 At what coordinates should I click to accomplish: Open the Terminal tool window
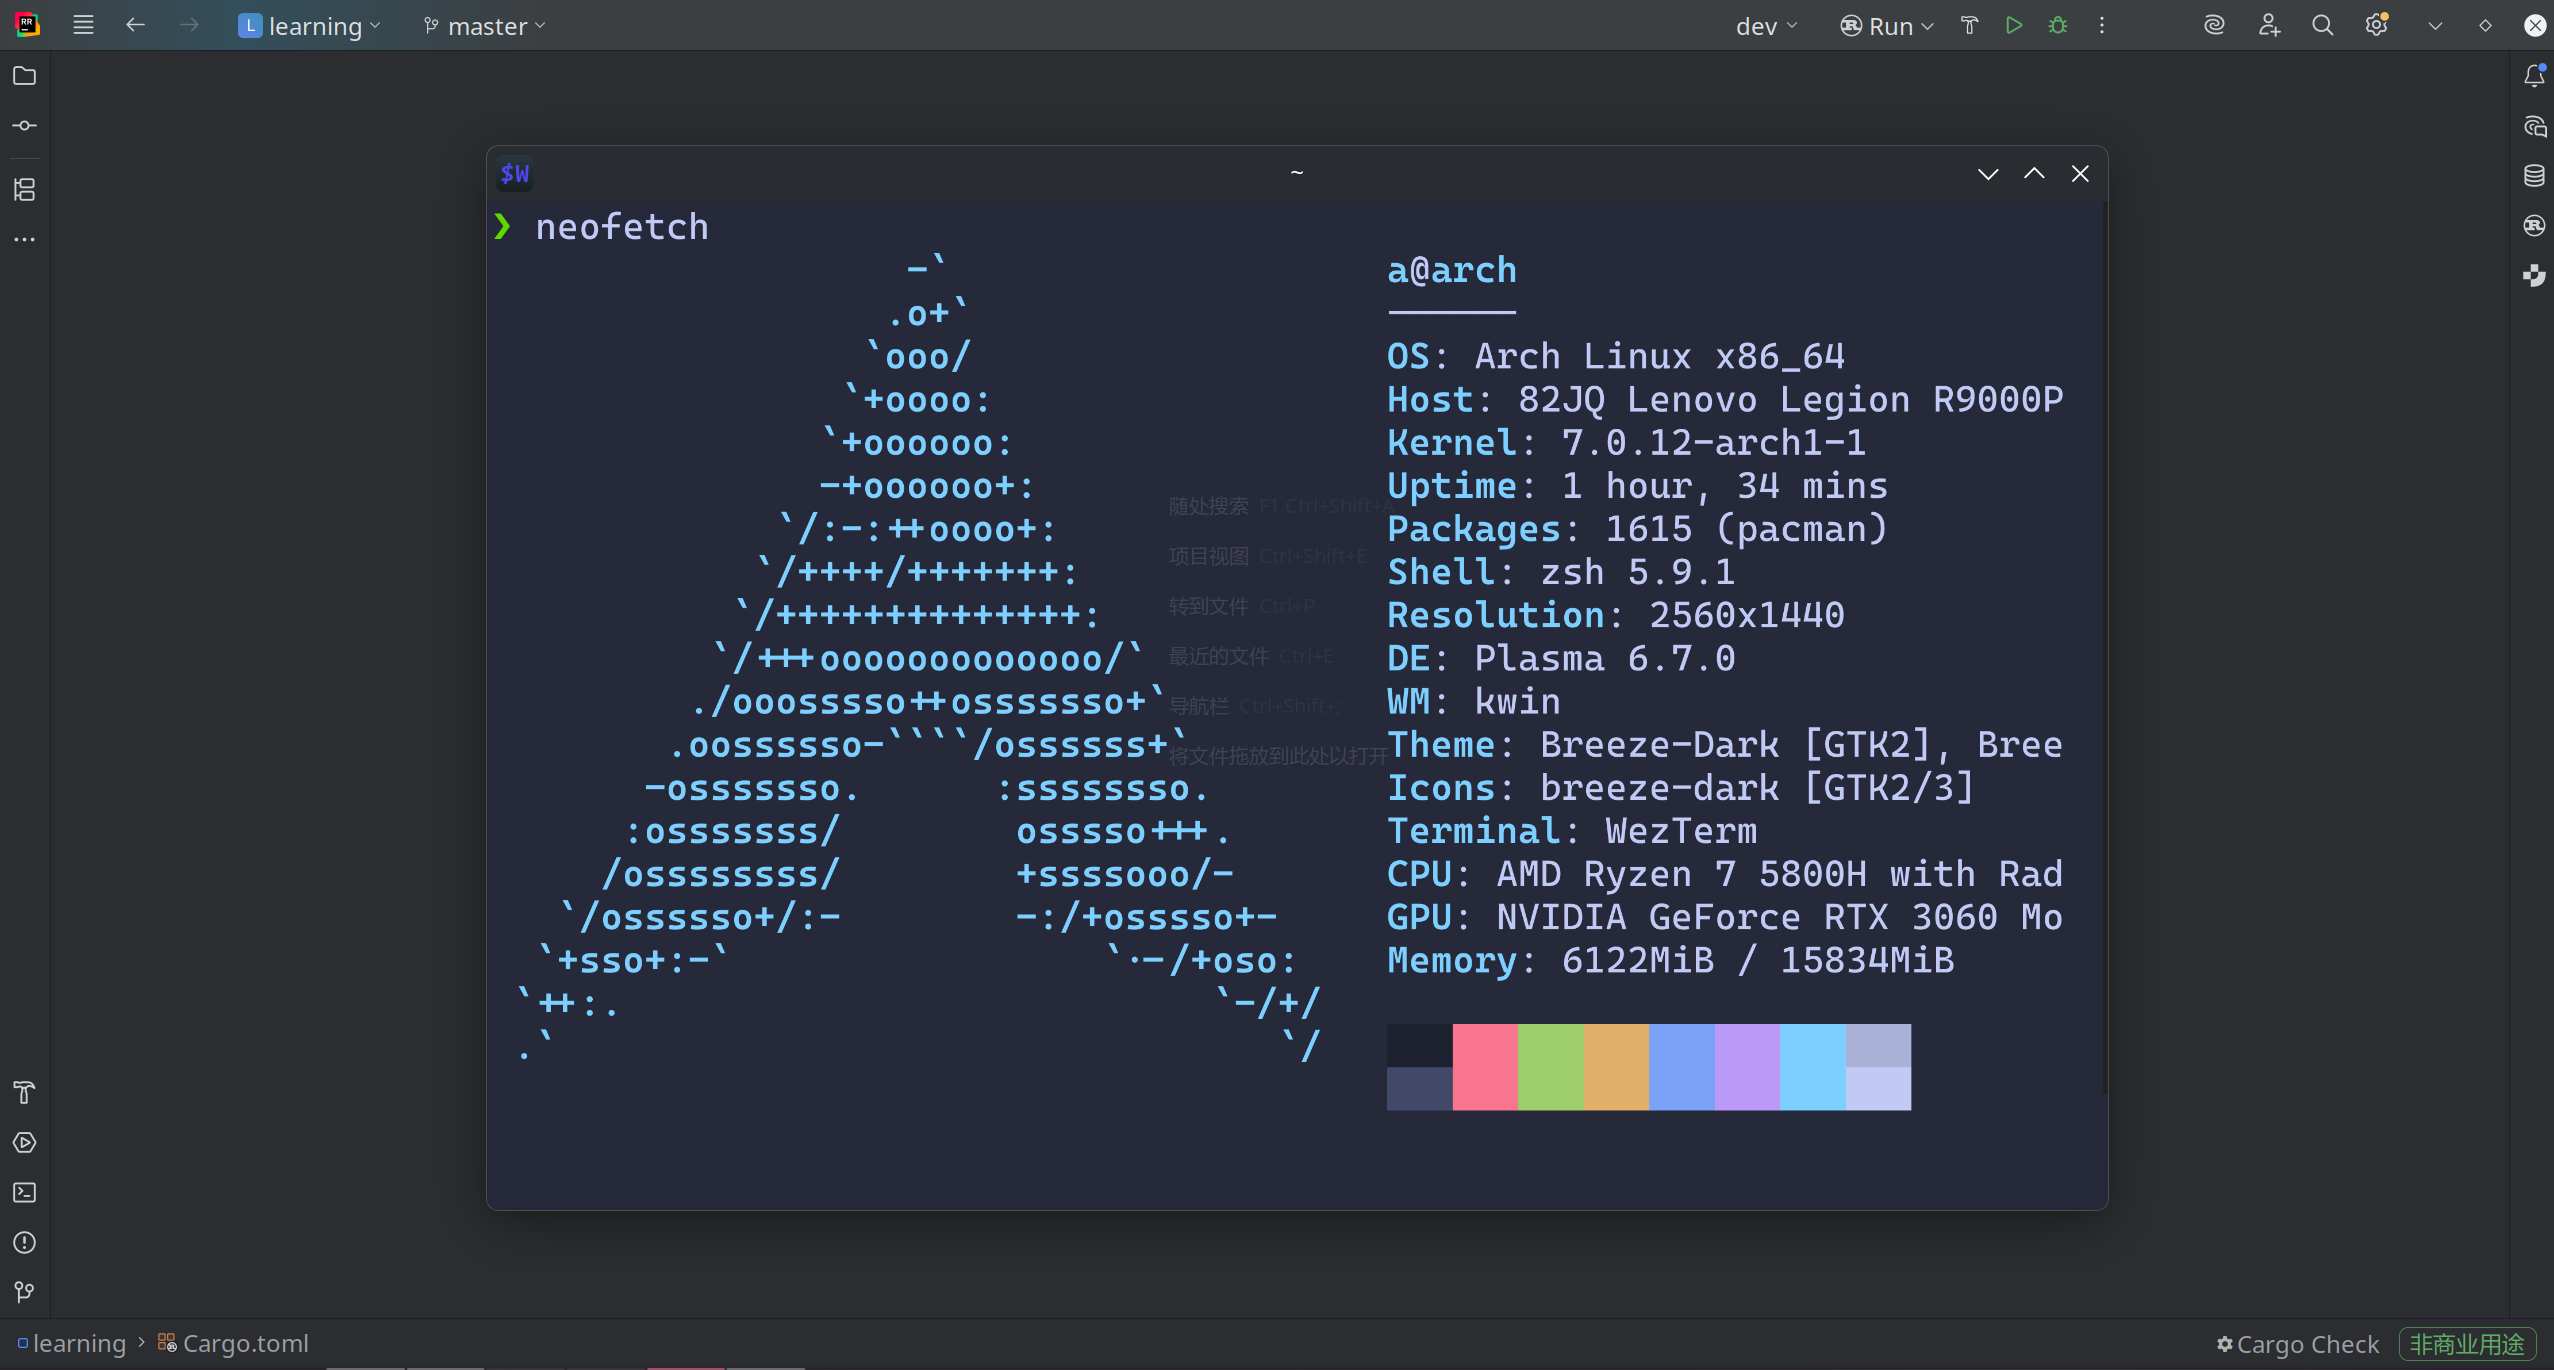[x=25, y=1192]
